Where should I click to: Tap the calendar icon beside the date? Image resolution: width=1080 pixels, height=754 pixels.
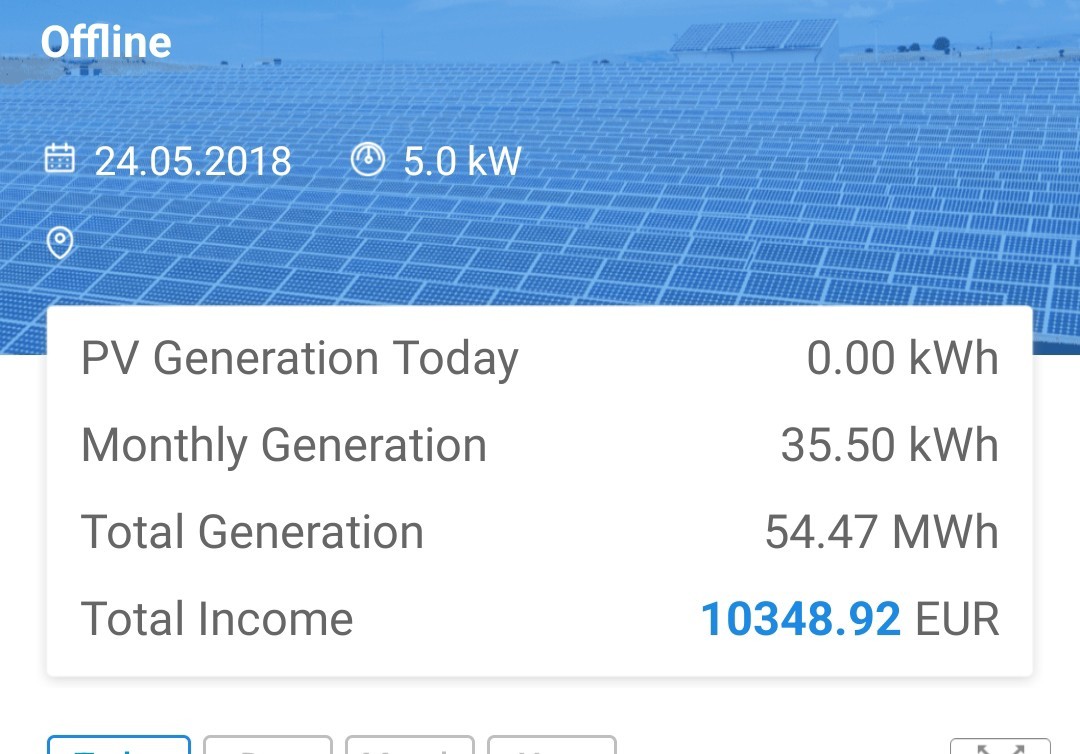59,158
